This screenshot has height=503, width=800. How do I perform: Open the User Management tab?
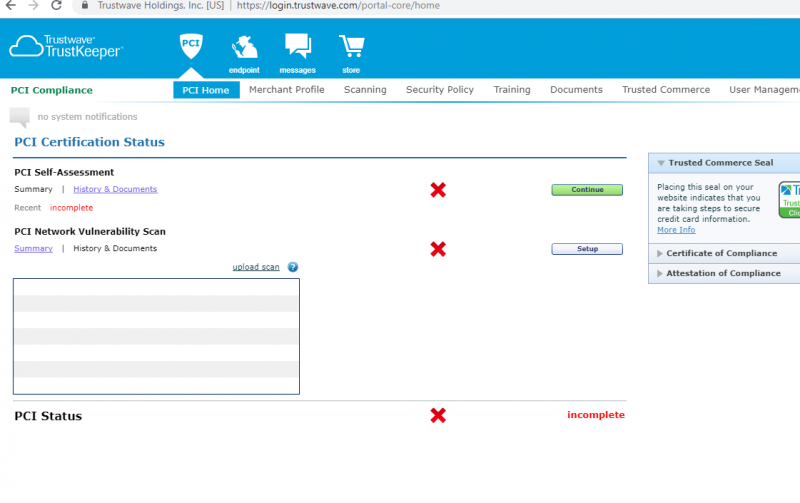coord(764,90)
